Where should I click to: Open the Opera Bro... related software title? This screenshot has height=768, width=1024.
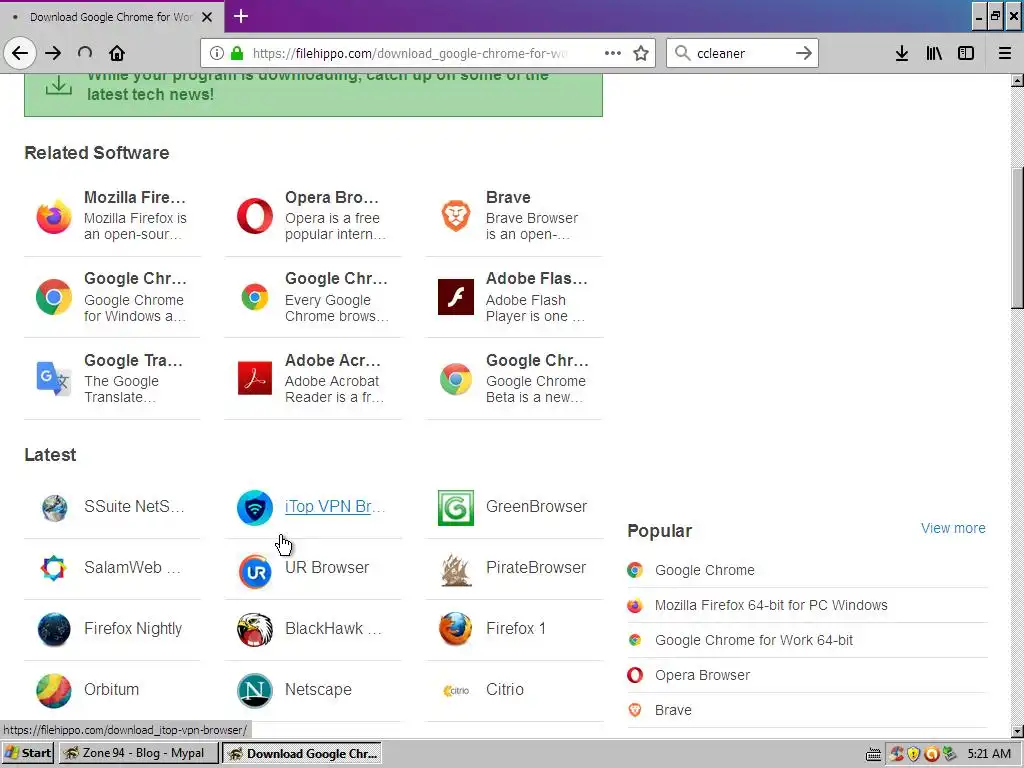click(332, 197)
